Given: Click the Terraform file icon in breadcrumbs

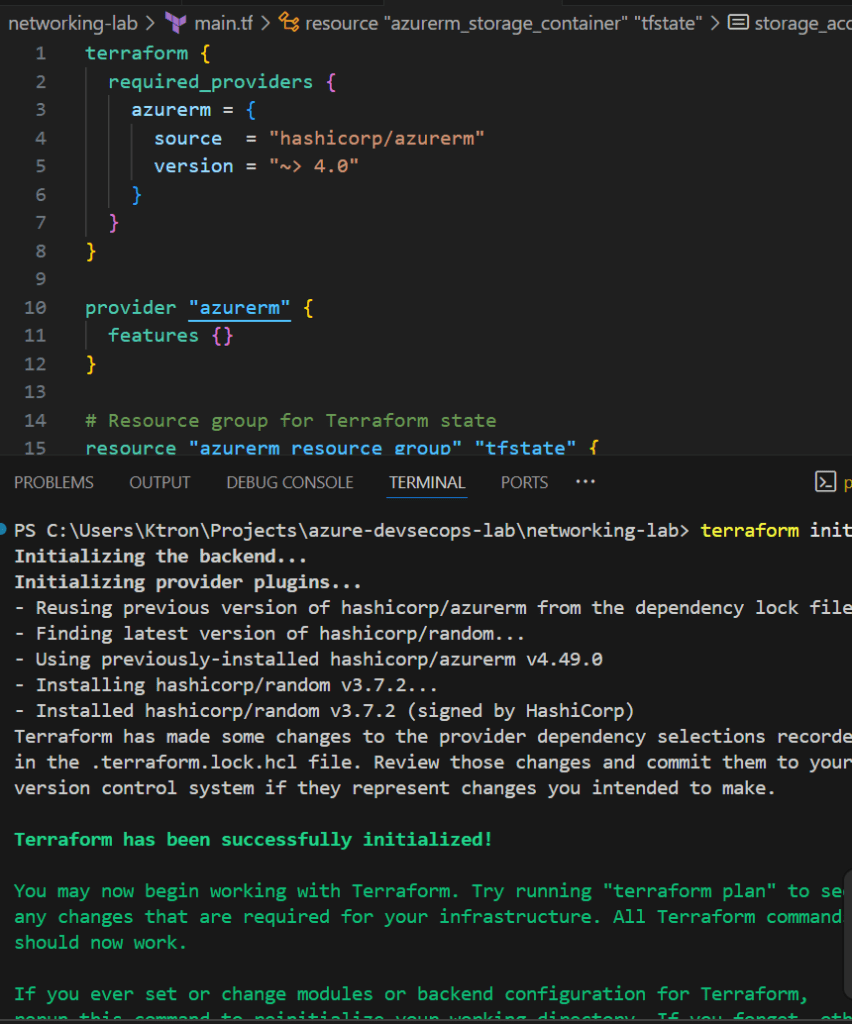Looking at the screenshot, I should pos(175,22).
